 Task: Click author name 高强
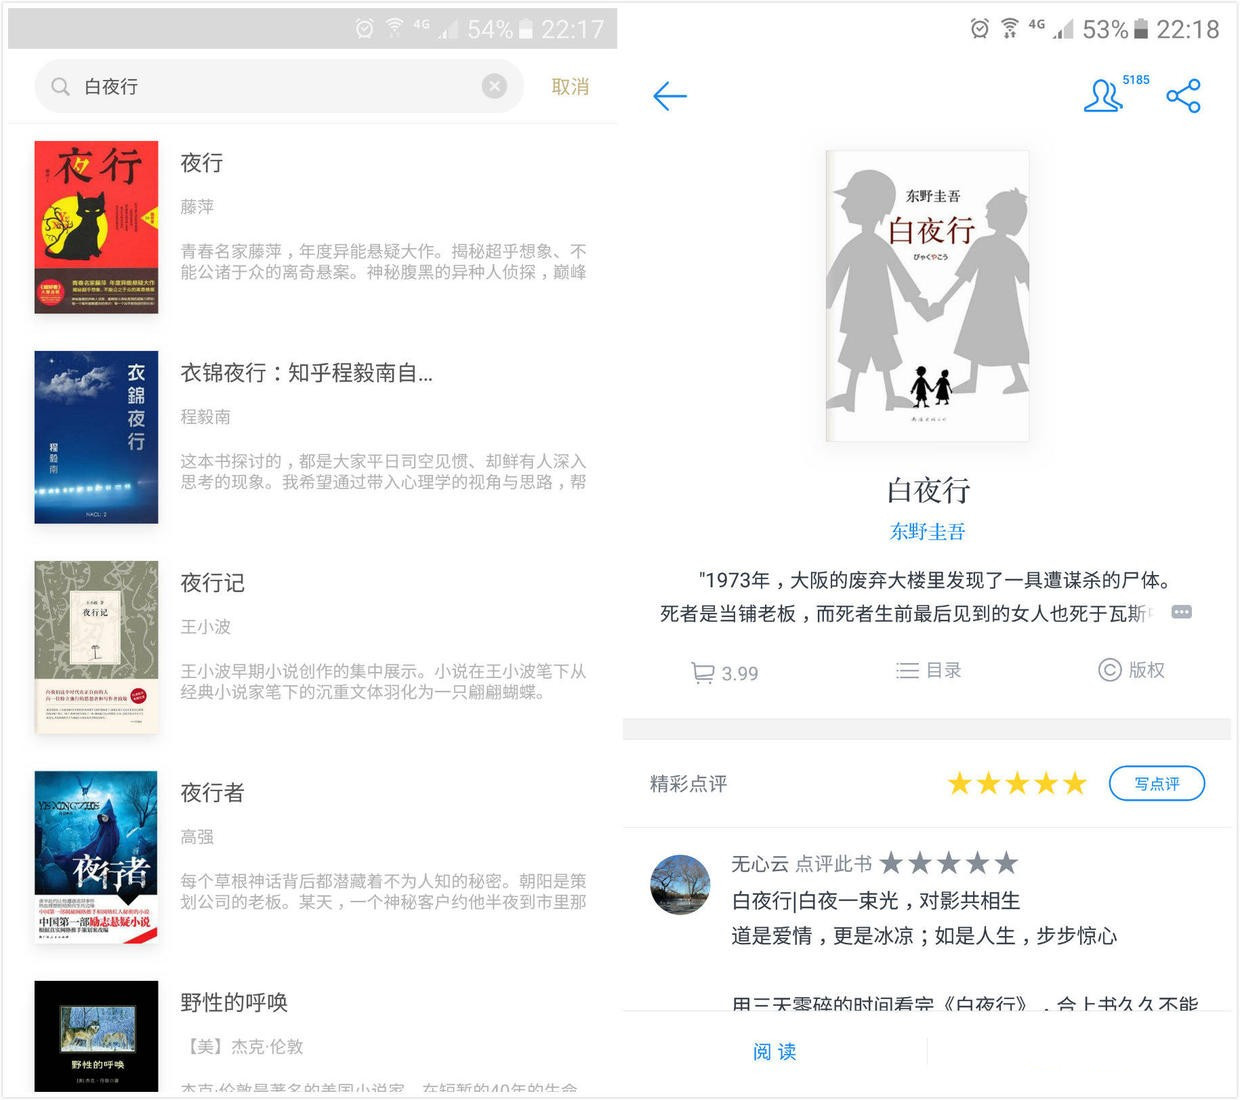197,837
